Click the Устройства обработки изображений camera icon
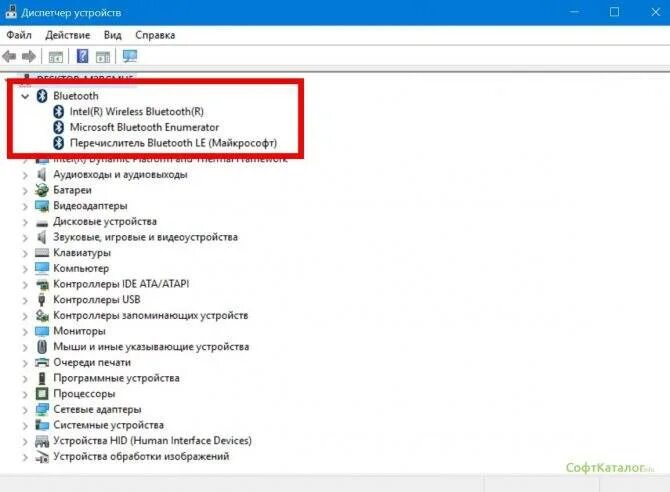Image resolution: width=670 pixels, height=492 pixels. coord(42,457)
